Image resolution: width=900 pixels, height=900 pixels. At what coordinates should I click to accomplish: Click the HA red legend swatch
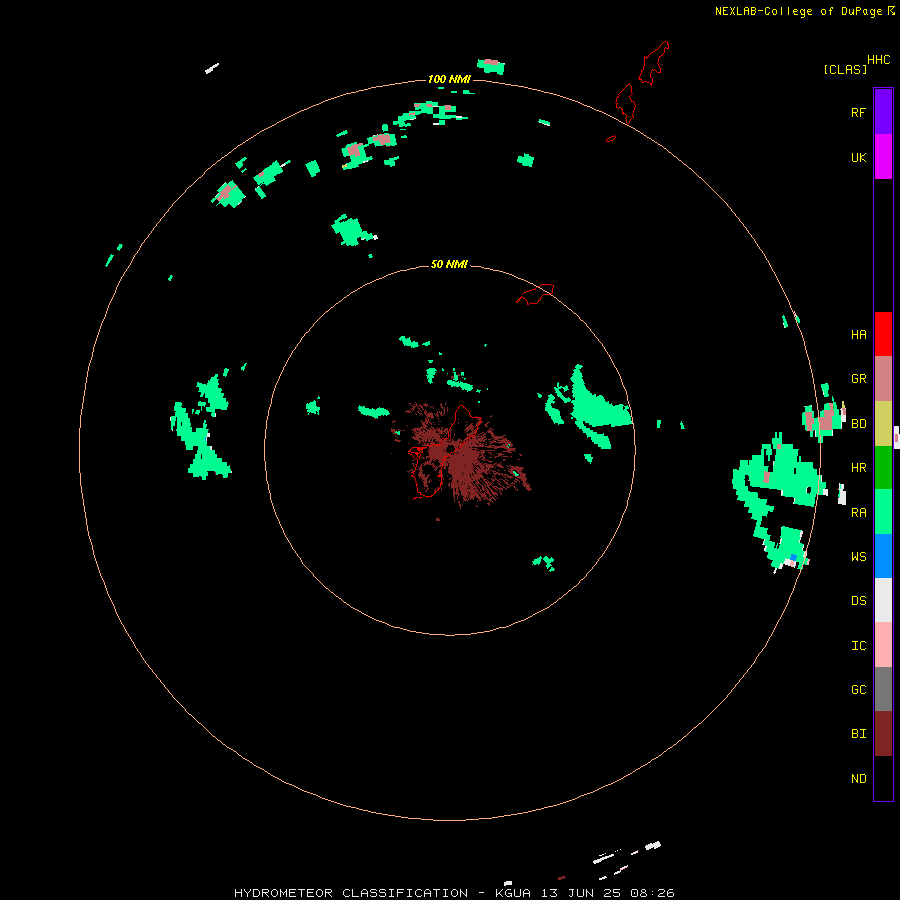(883, 334)
